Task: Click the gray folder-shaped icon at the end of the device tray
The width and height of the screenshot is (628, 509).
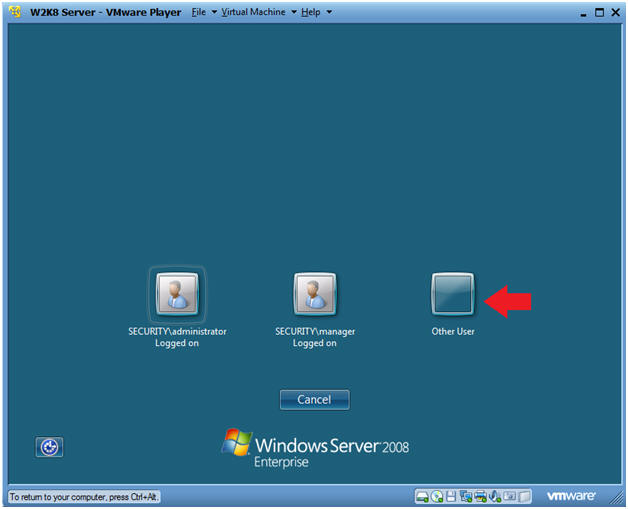Action: (524, 497)
